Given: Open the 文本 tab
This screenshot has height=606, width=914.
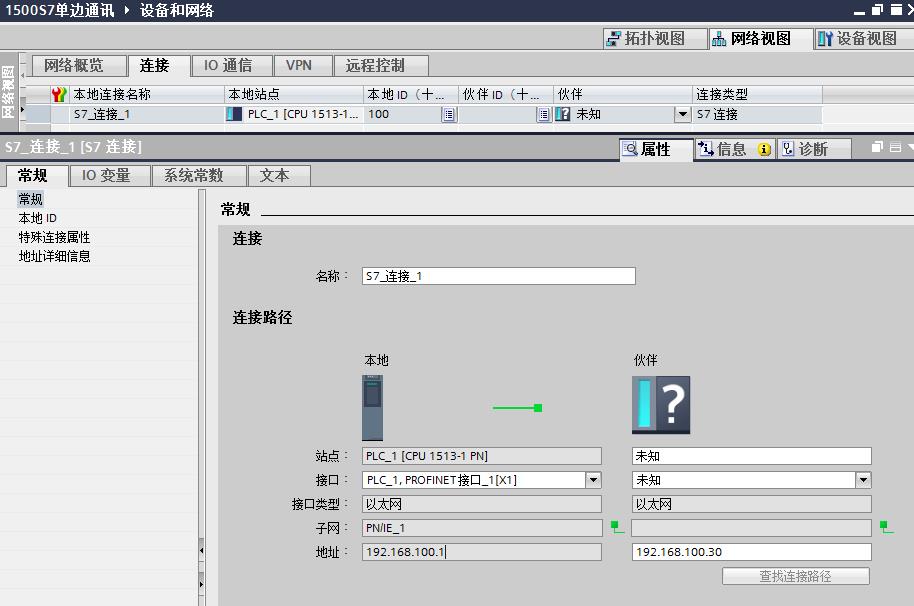Looking at the screenshot, I should 279,175.
